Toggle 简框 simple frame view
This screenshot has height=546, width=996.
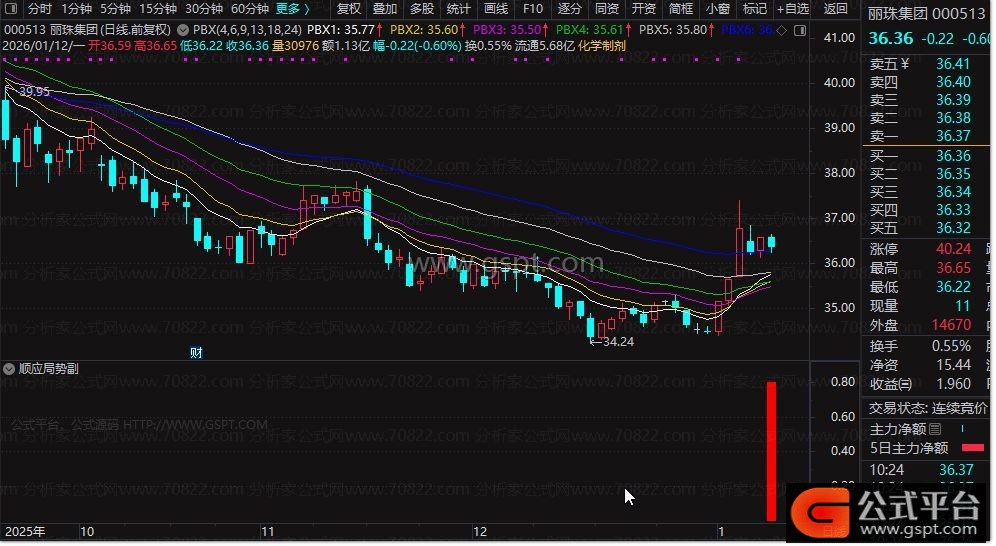tap(681, 9)
